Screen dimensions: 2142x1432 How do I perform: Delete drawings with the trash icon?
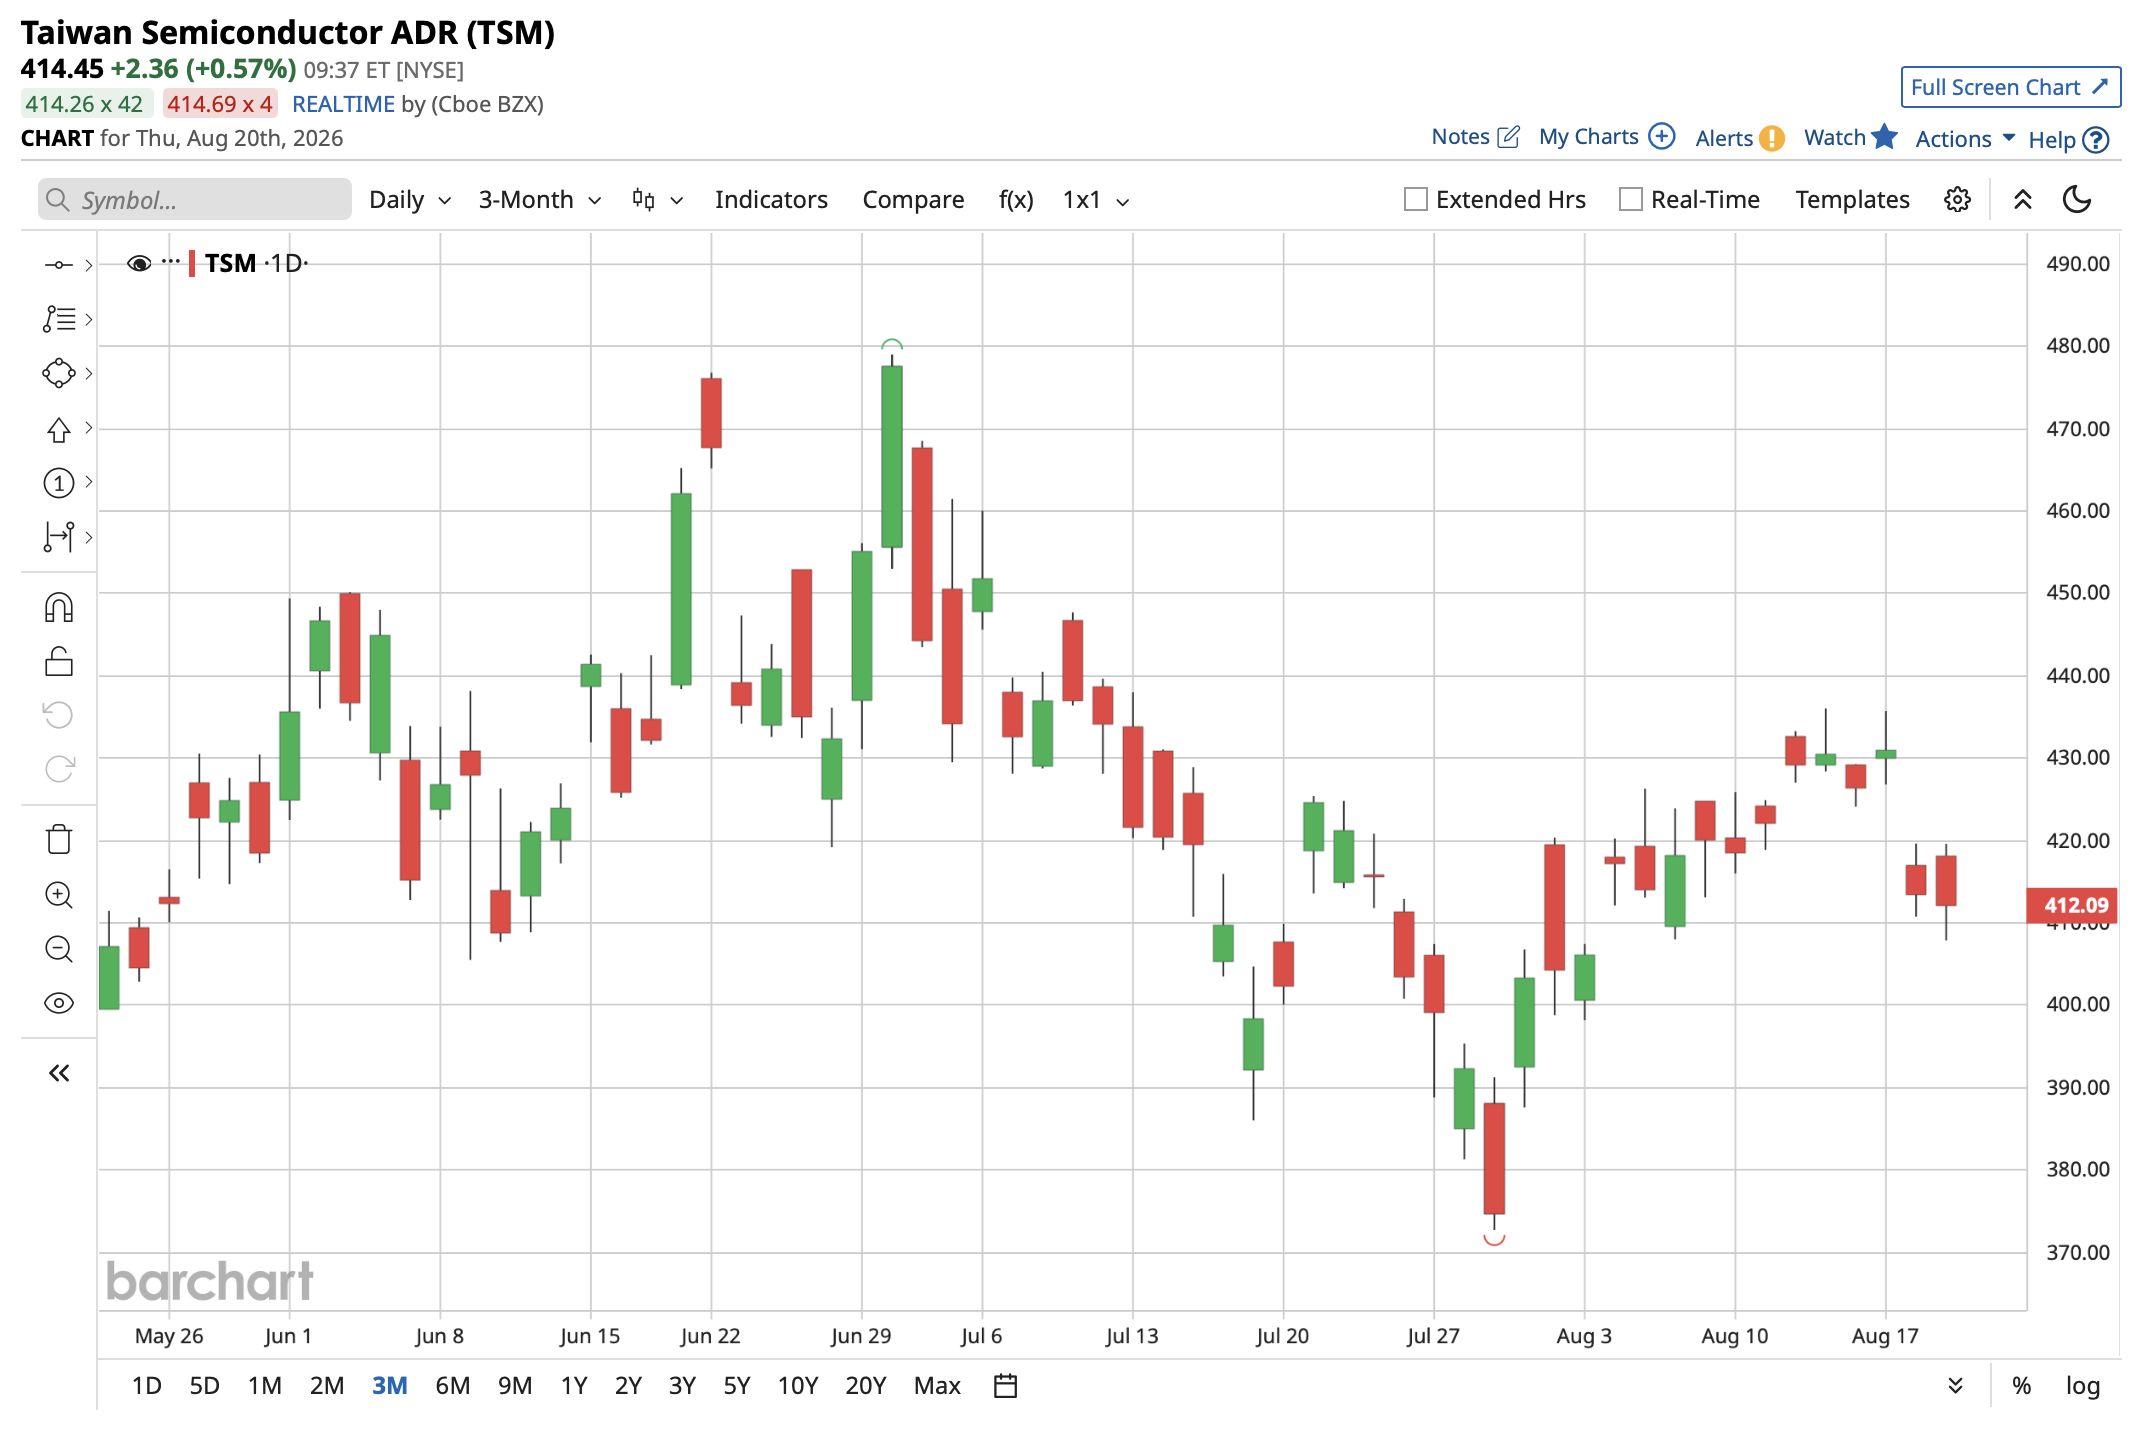pos(59,839)
